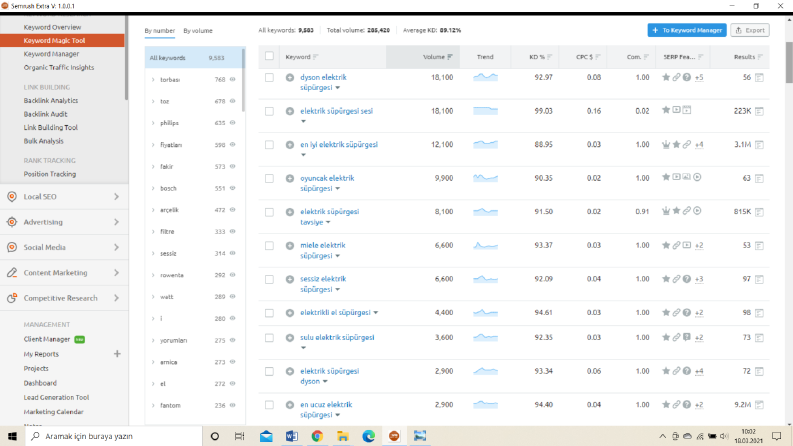This screenshot has width=793, height=446.
Task: Click the KD % column filter icon
Action: (x=550, y=57)
